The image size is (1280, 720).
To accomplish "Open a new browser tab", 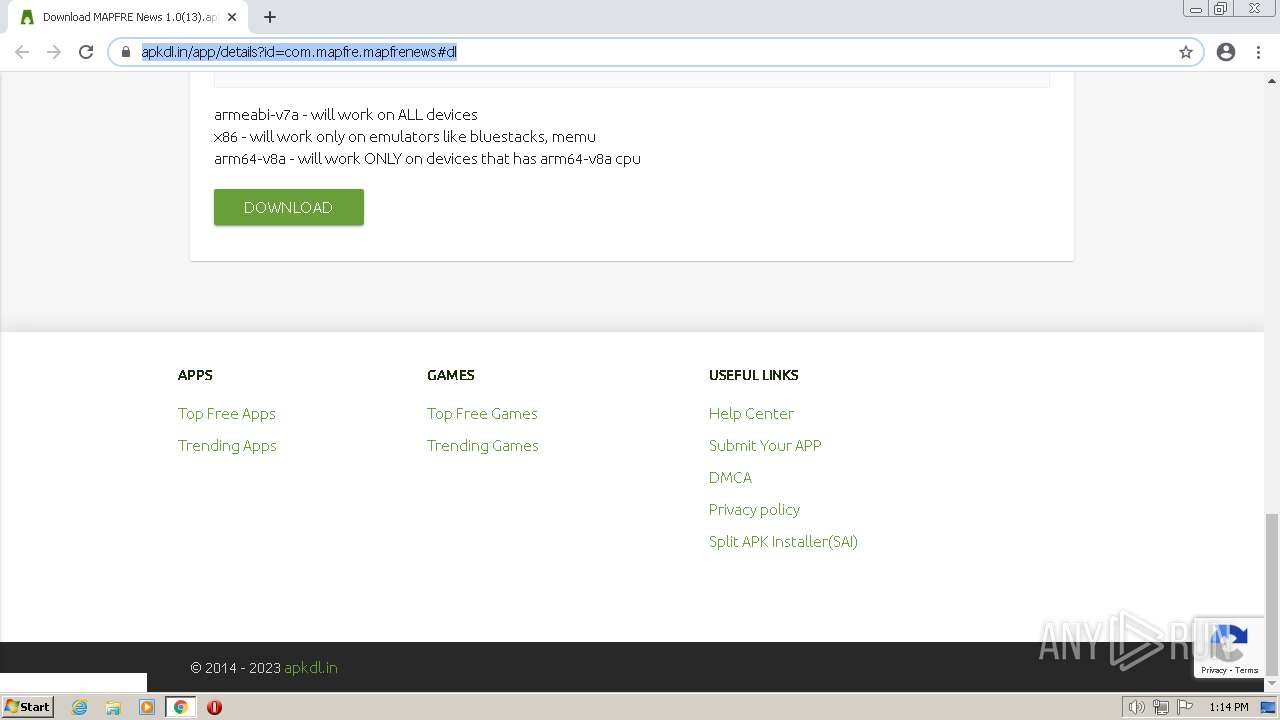I will 270,17.
